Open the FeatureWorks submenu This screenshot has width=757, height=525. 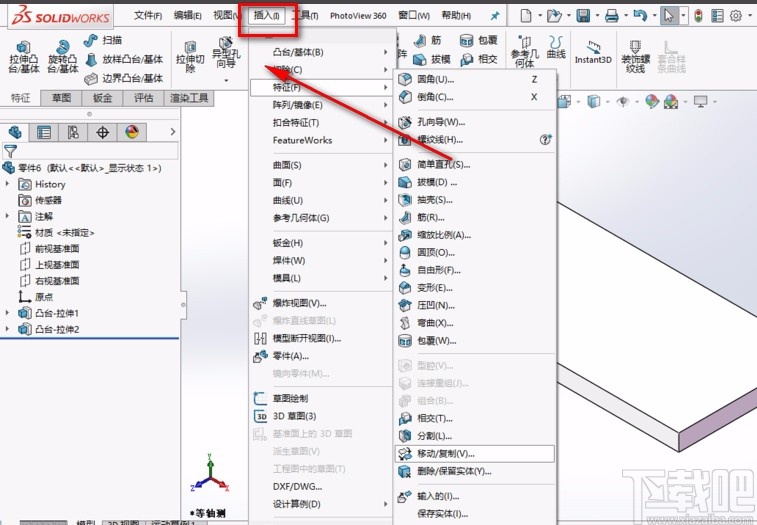point(321,140)
